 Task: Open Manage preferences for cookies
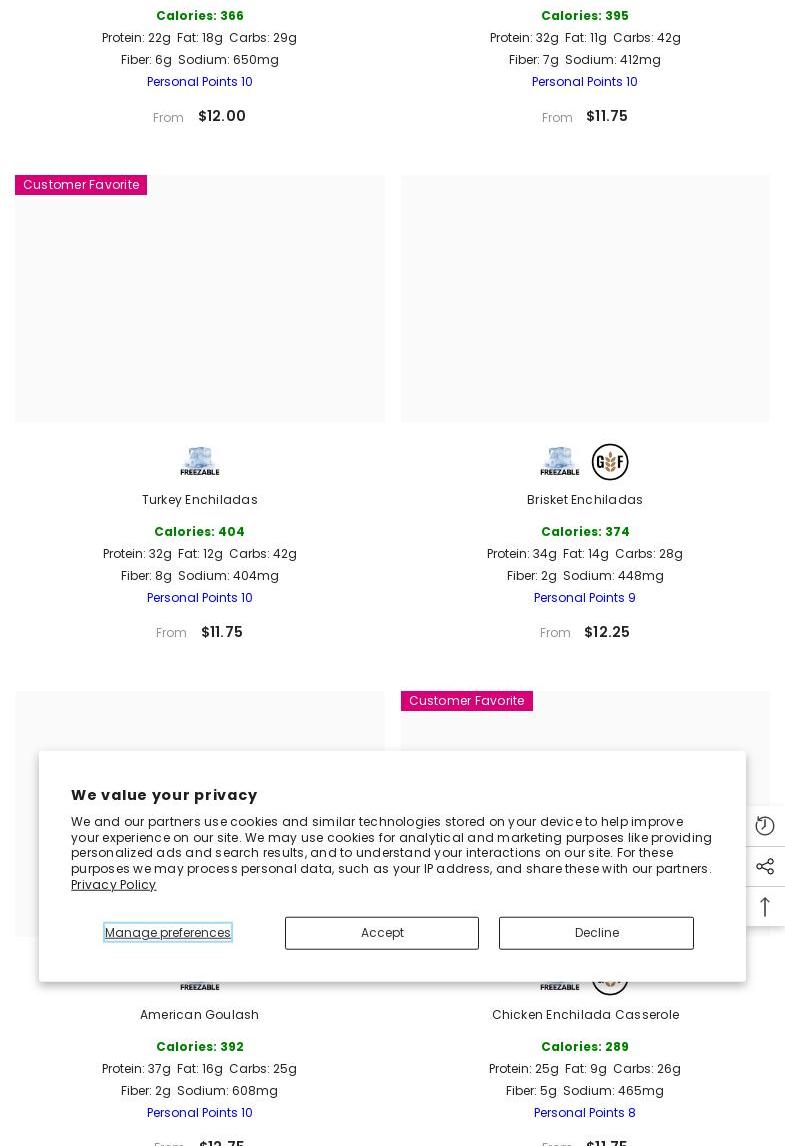pyautogui.click(x=168, y=933)
